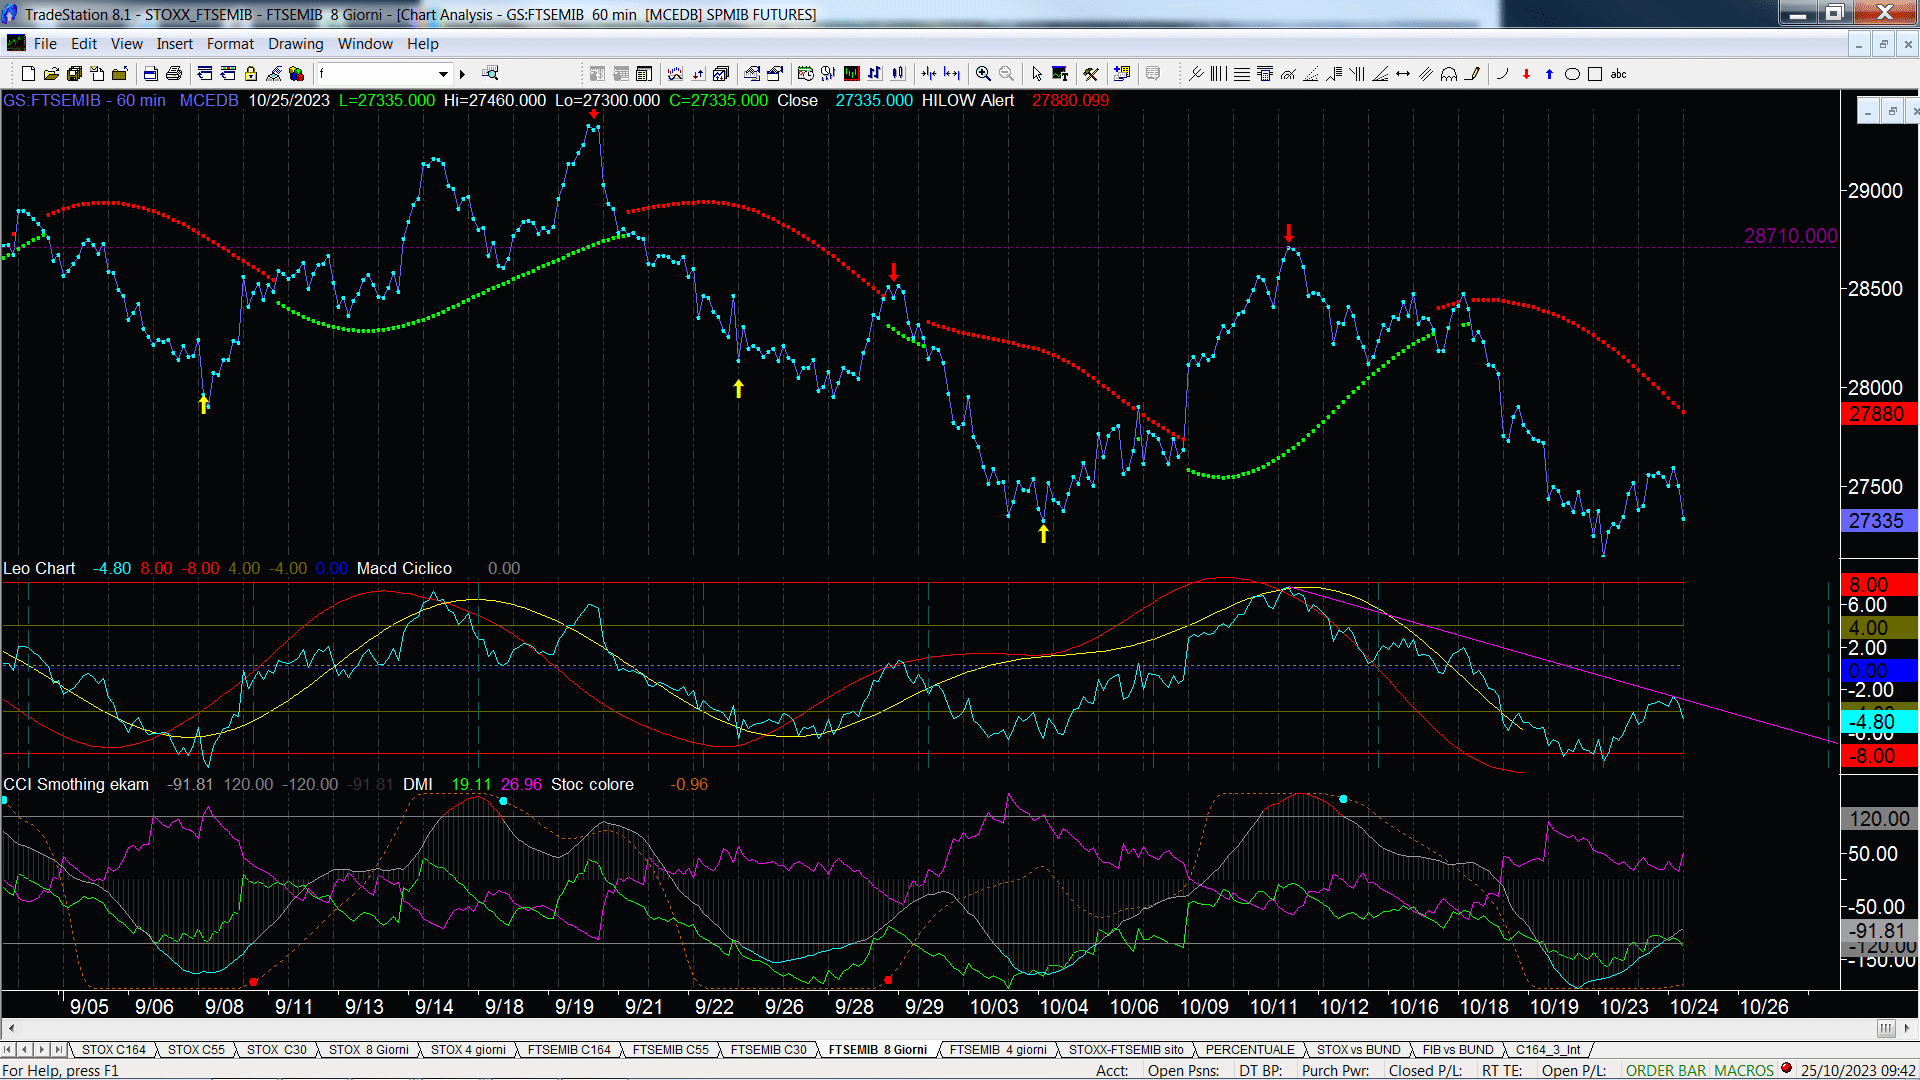Click the Macd Ciclico indicator label
The height and width of the screenshot is (1080, 1920).
[x=404, y=568]
